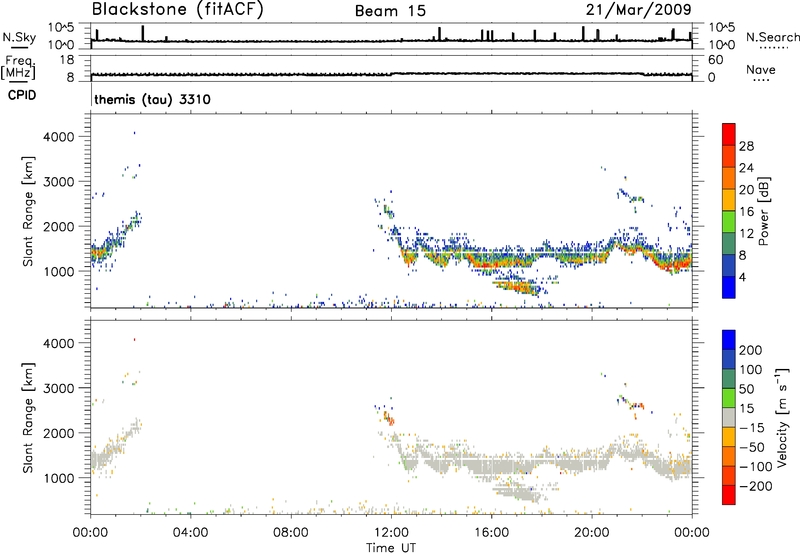Click the power panel 'Slant Range [km]' label

pos(28,211)
